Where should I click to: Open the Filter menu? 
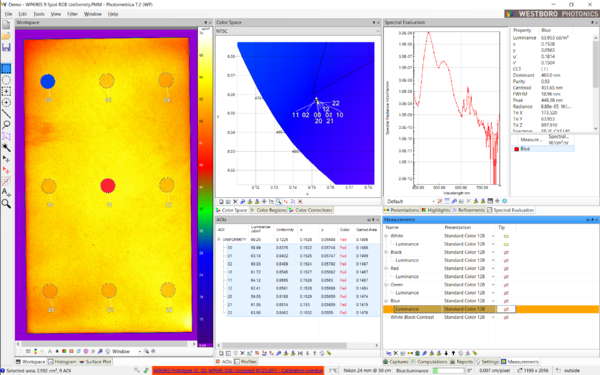tap(72, 14)
